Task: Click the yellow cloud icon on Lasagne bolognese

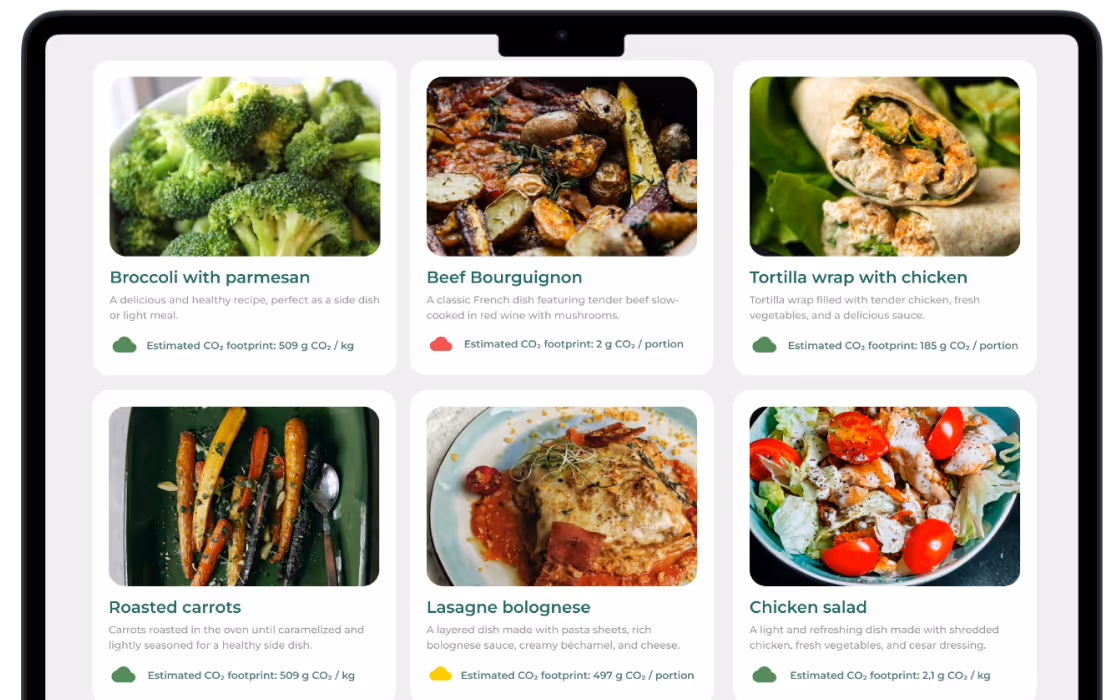Action: tap(440, 674)
